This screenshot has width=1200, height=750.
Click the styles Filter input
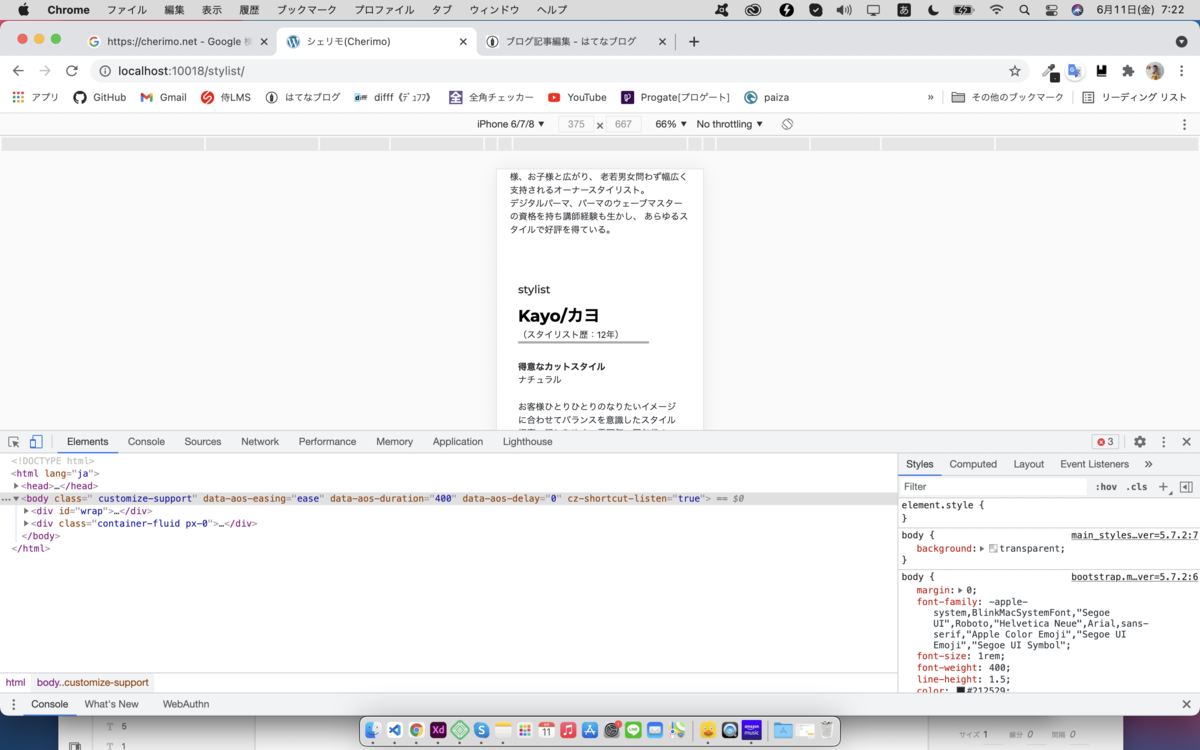click(992, 487)
